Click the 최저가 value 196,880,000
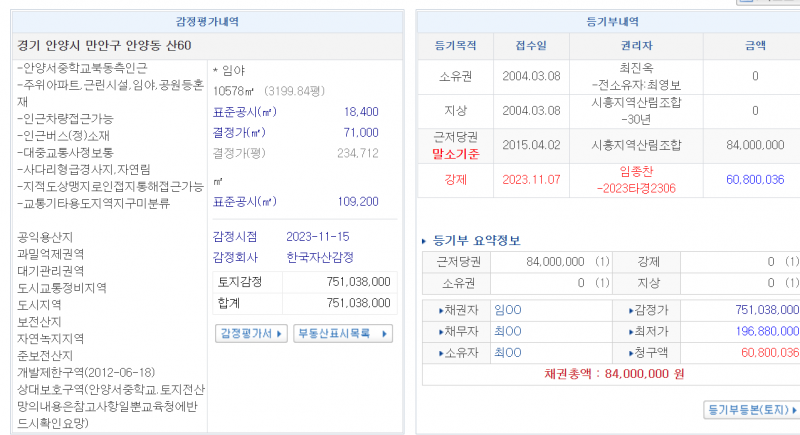800x435 pixels. (x=767, y=331)
